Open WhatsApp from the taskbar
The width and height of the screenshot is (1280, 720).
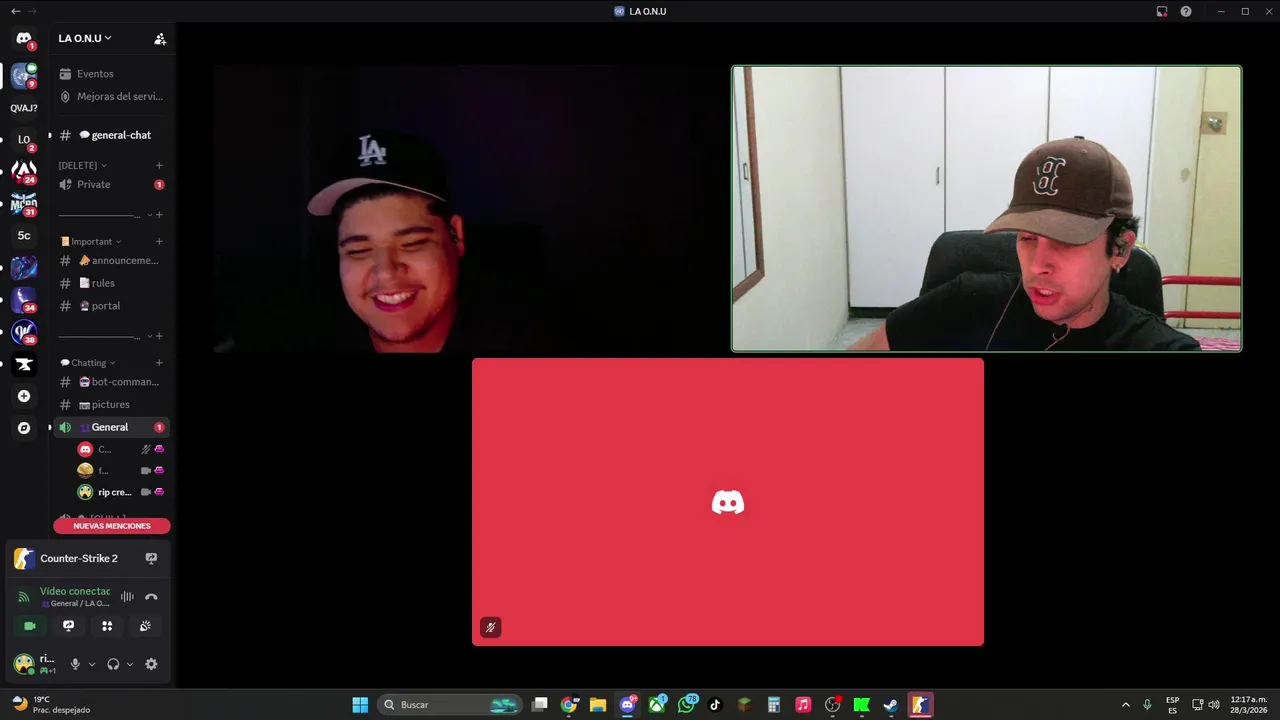coord(686,705)
